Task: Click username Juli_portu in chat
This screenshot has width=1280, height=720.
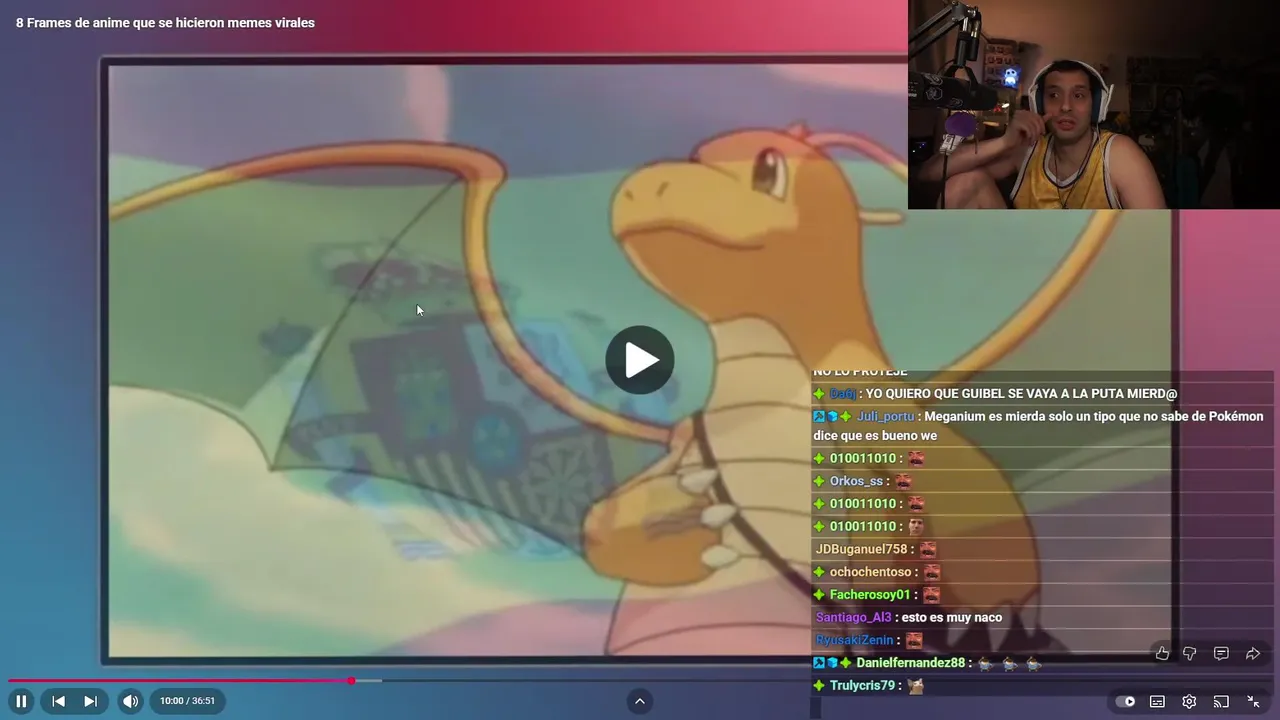Action: click(x=885, y=416)
